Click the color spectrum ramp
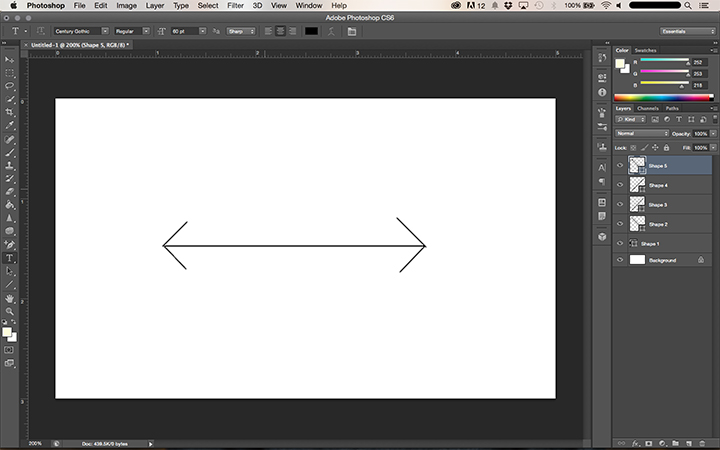This screenshot has height=450, width=720. (664, 97)
